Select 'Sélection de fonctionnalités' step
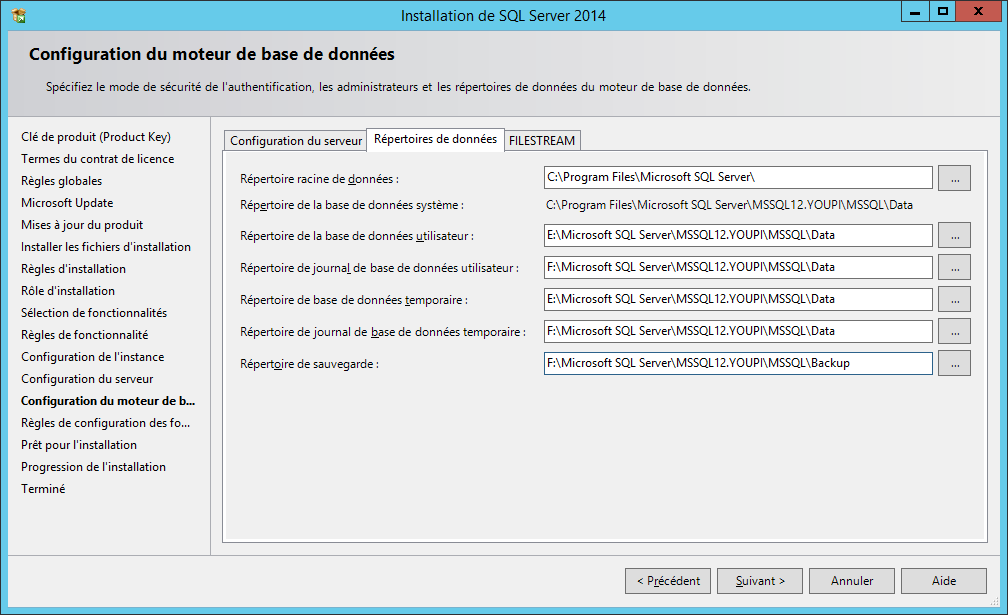 pos(94,313)
